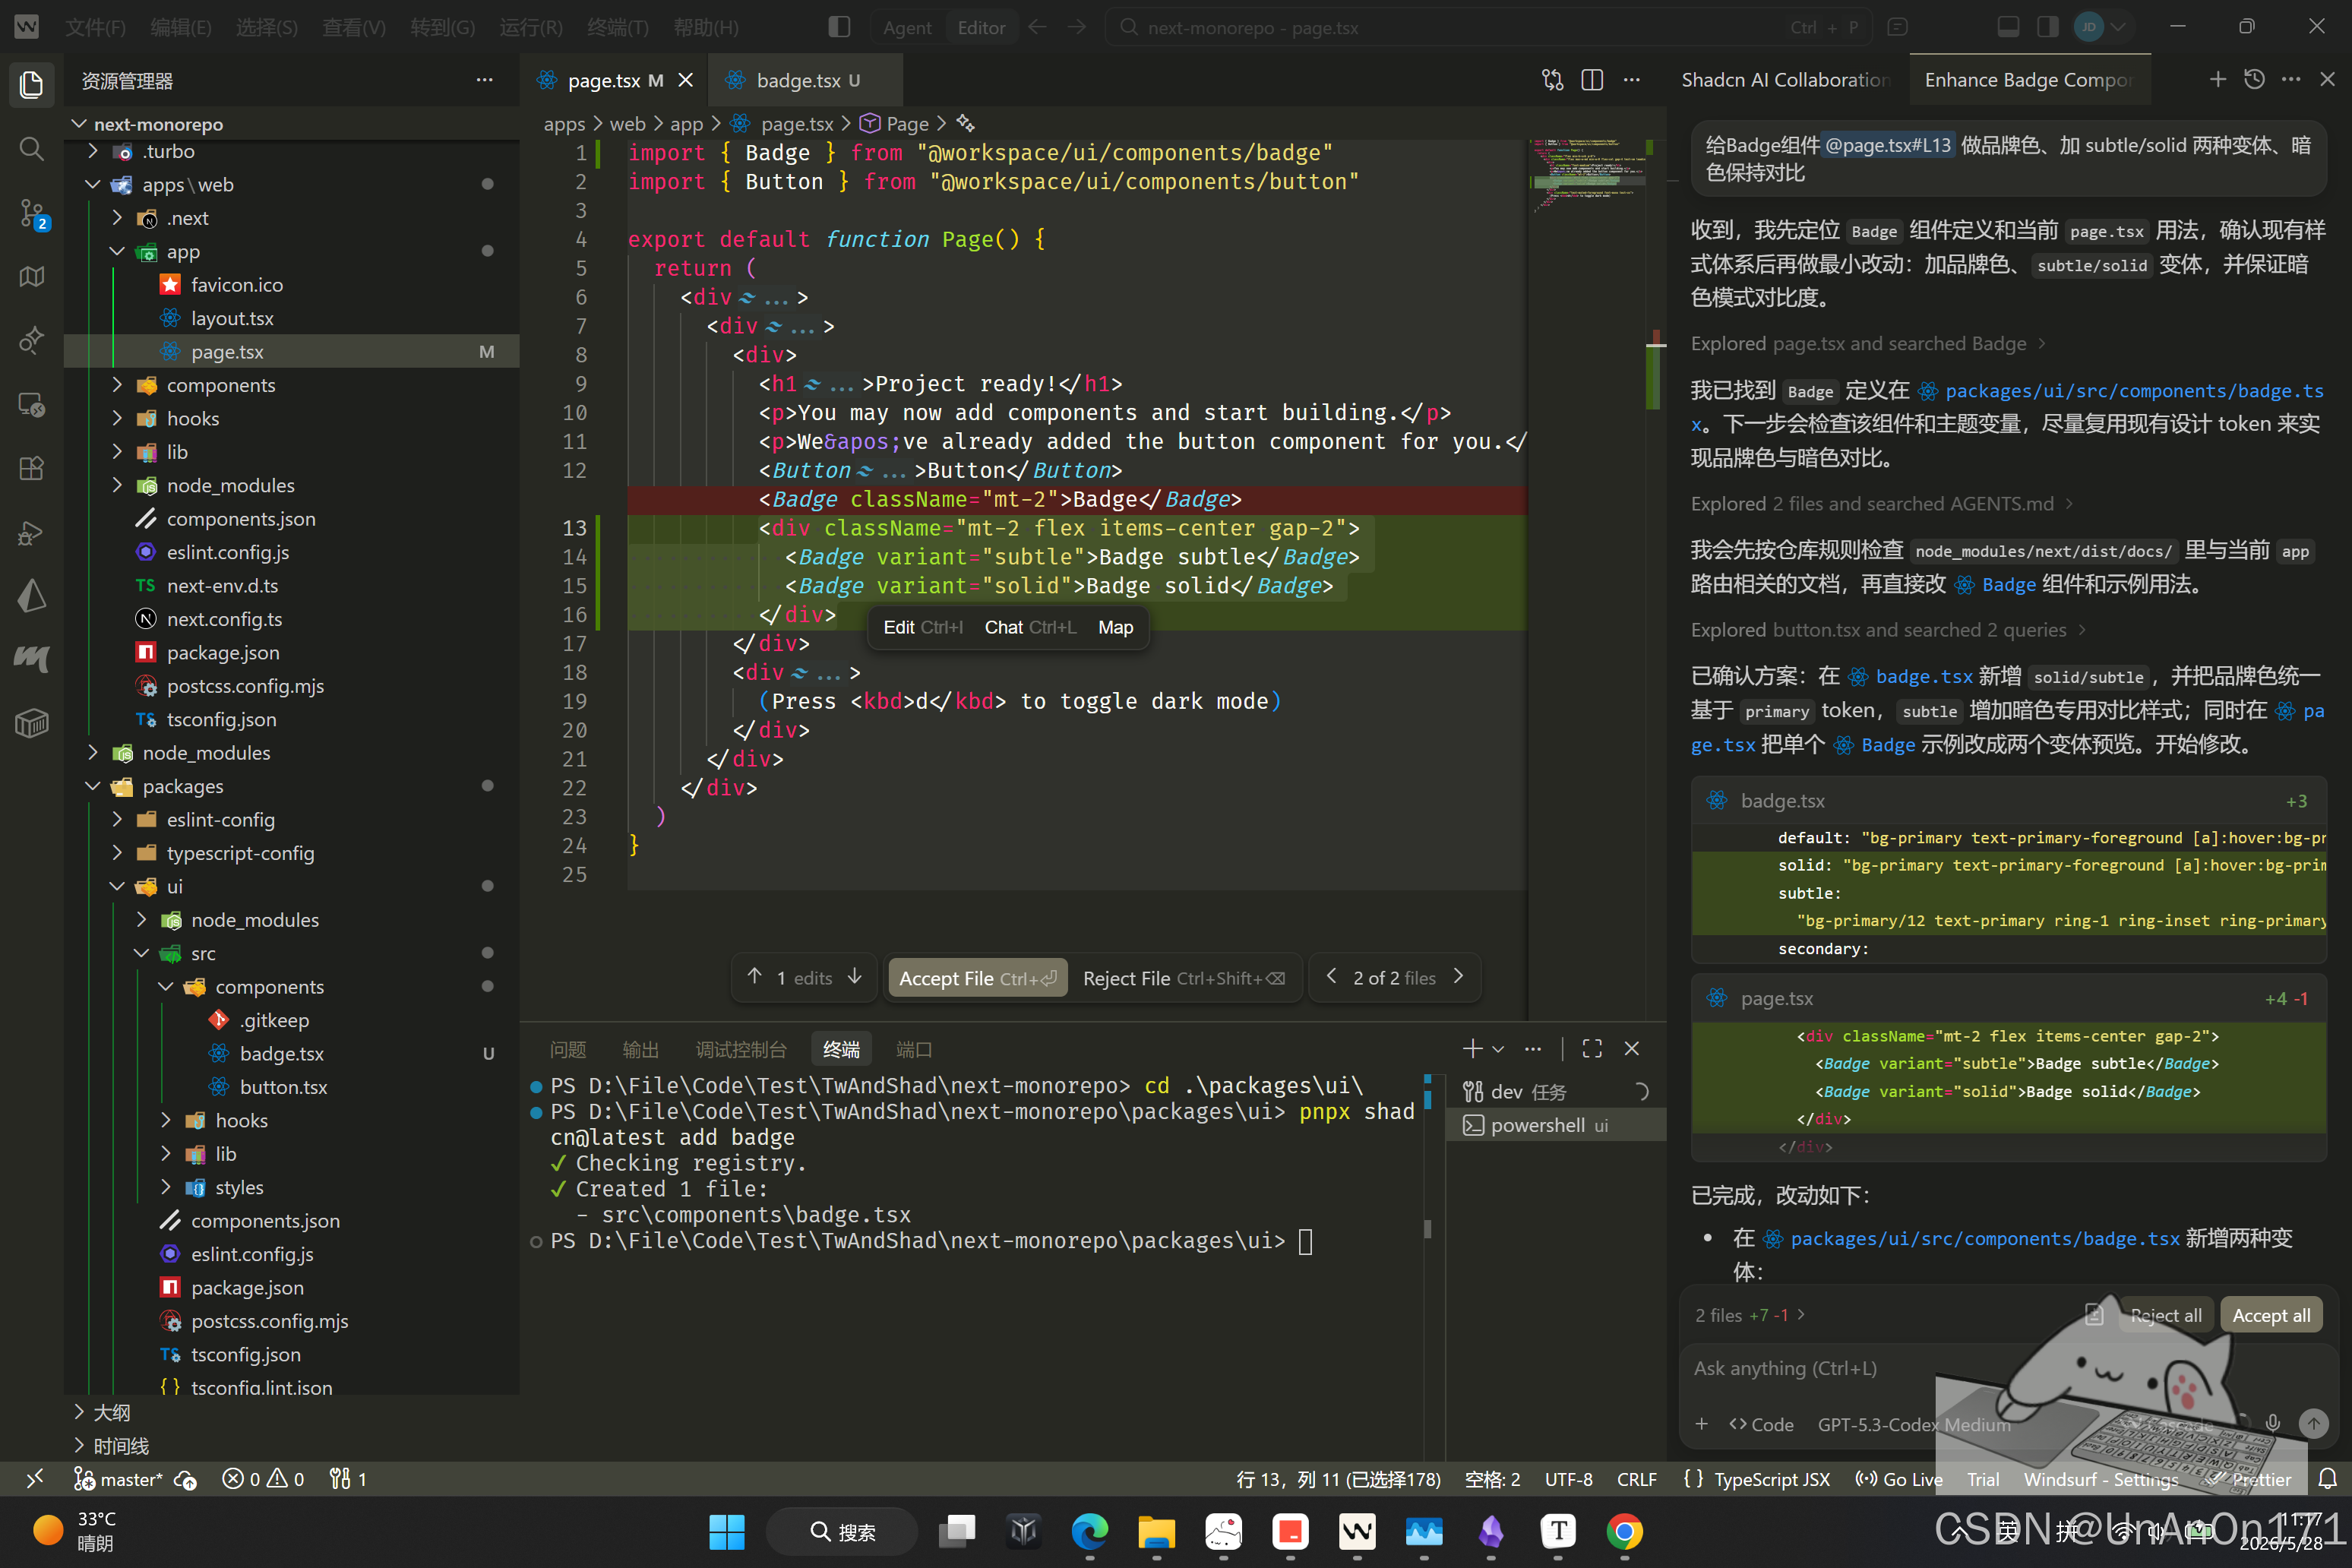Maximize the terminal panel size
This screenshot has height=1568, width=2352.
[1592, 1048]
